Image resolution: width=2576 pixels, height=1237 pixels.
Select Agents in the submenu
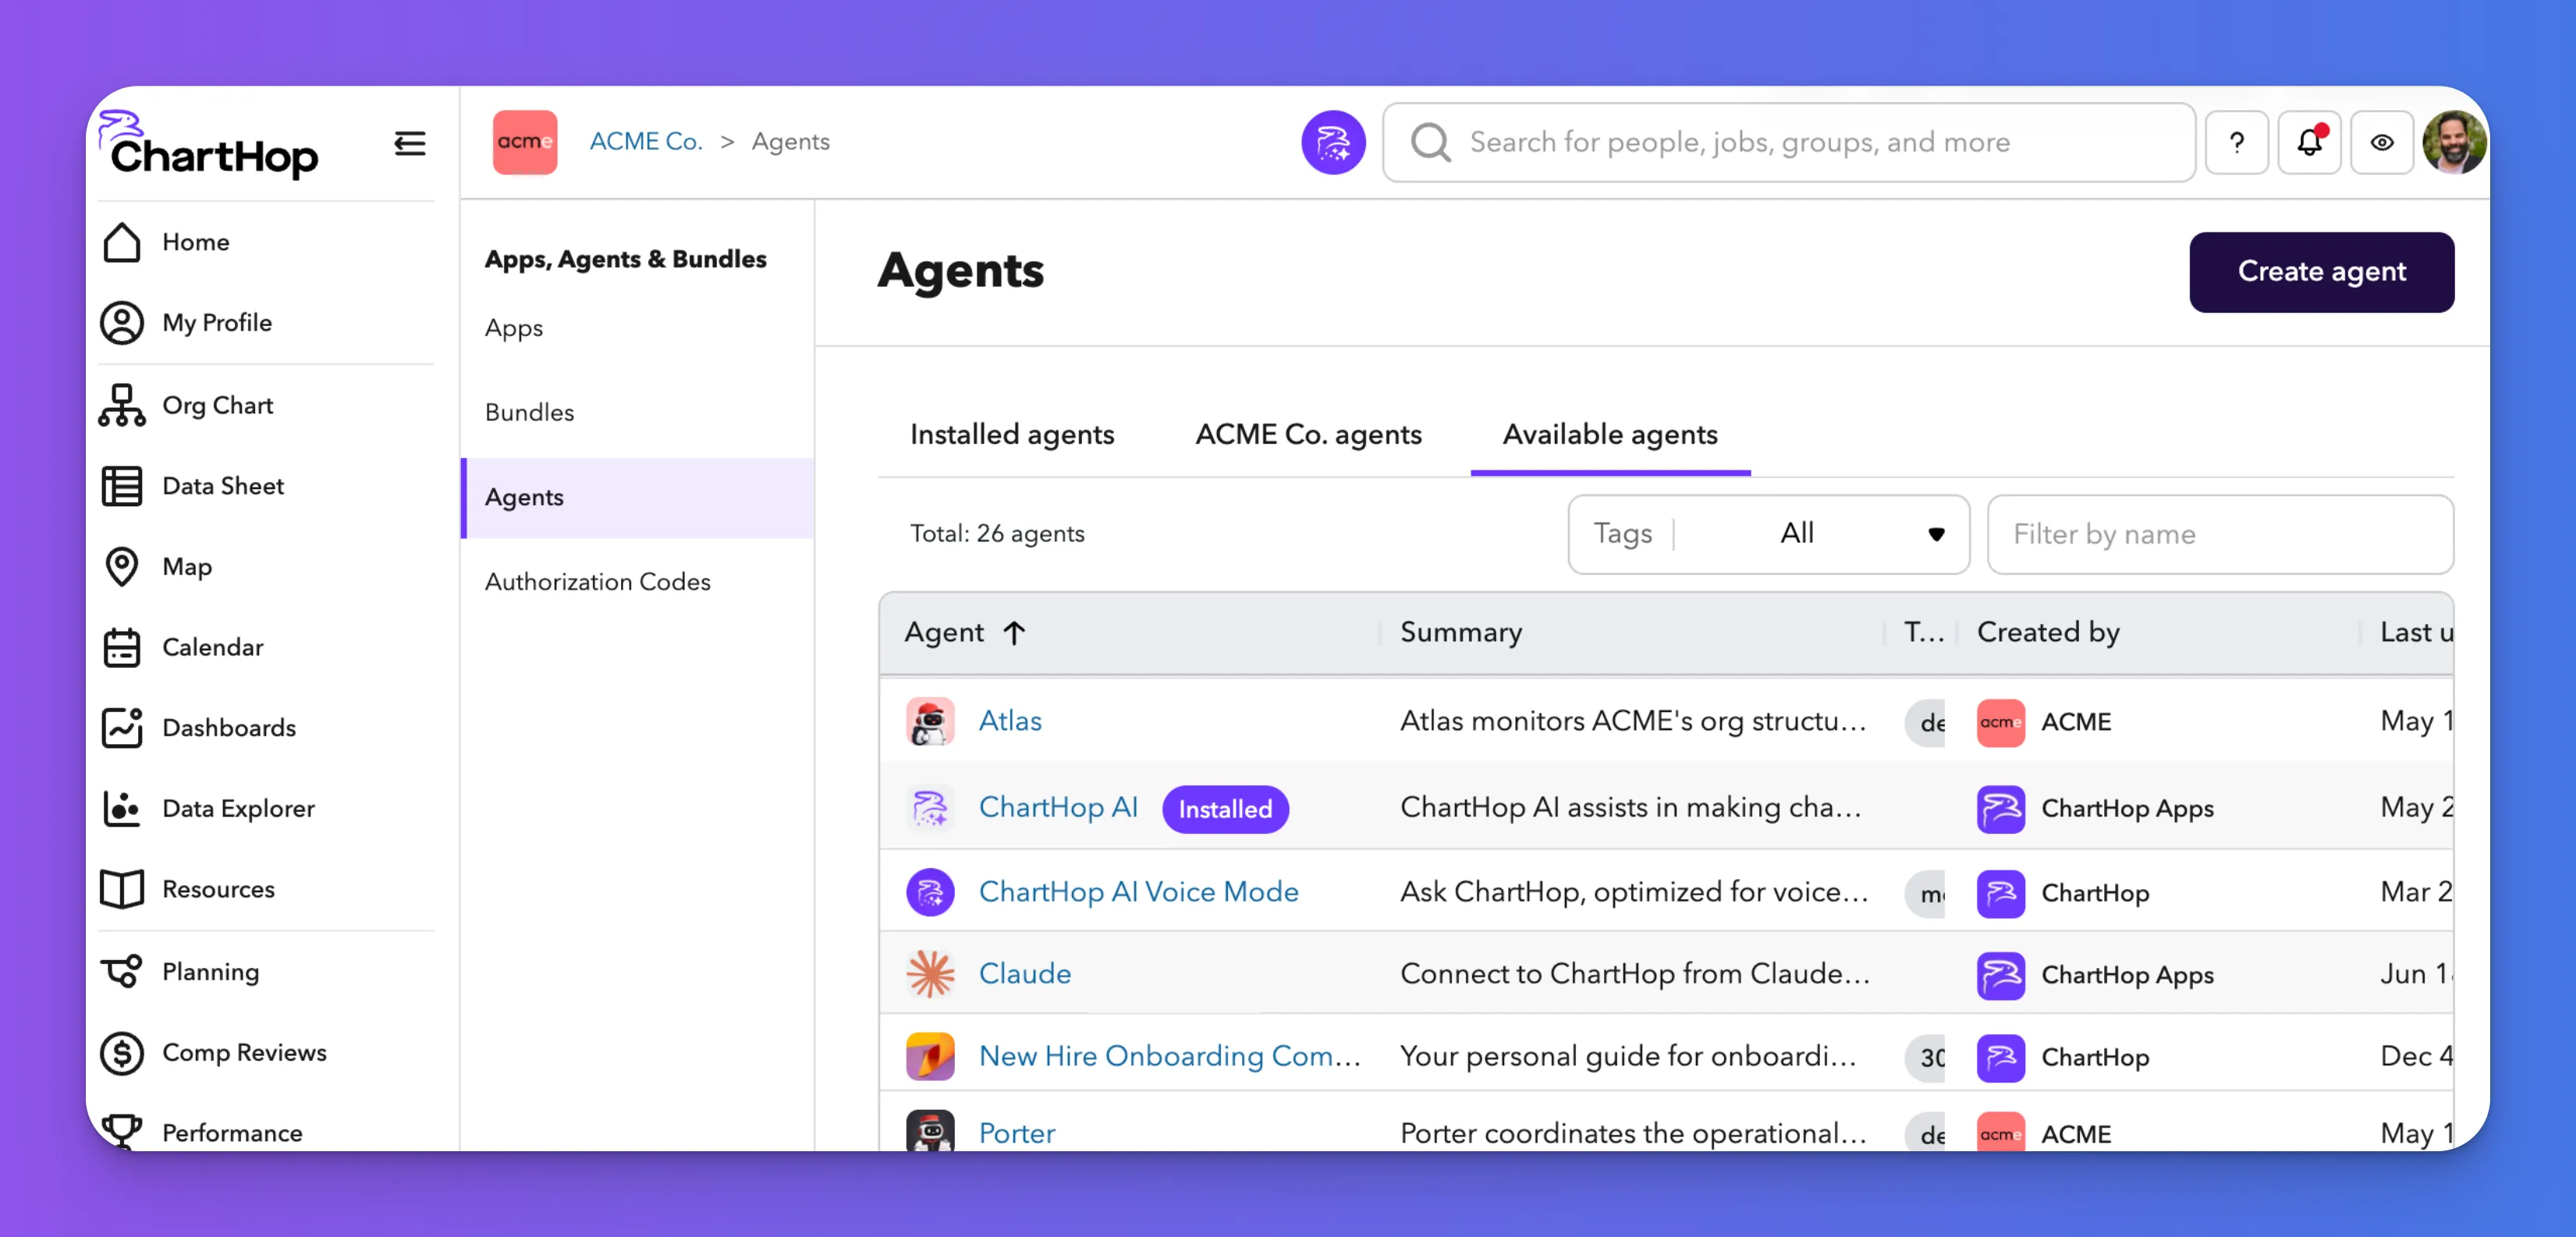point(637,497)
